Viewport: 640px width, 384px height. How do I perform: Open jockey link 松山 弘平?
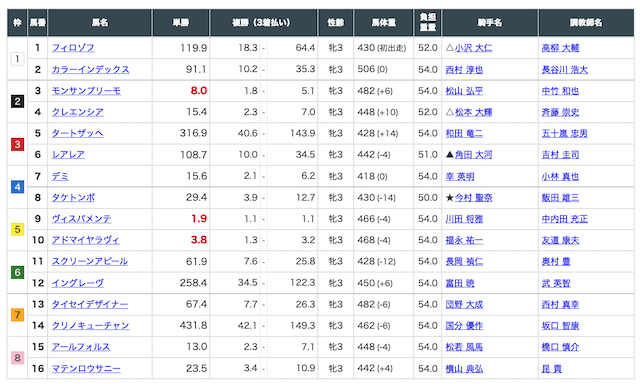(464, 91)
